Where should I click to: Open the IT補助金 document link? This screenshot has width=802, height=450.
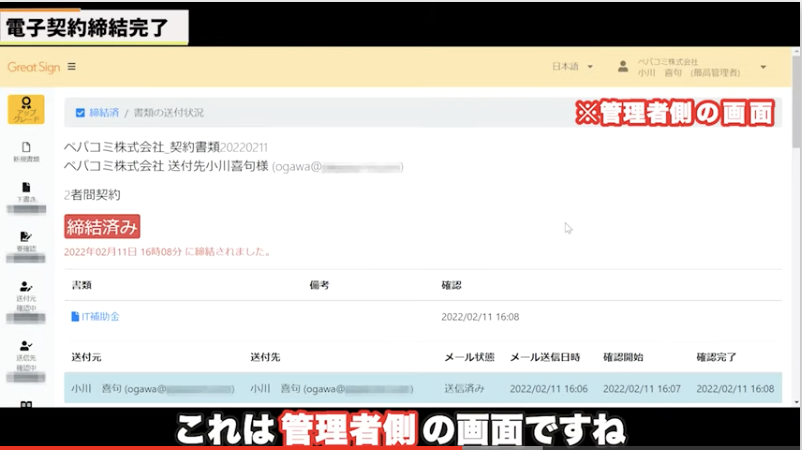point(100,317)
